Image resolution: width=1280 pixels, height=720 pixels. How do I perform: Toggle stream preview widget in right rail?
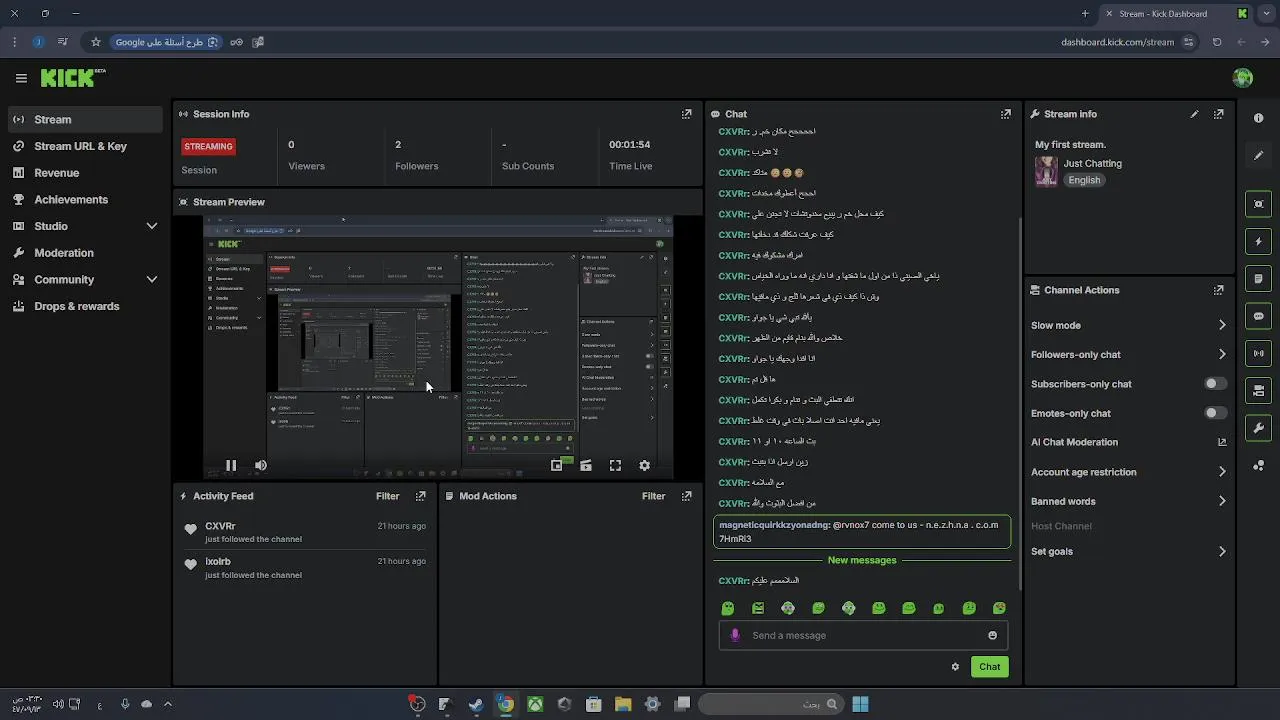pos(1258,204)
